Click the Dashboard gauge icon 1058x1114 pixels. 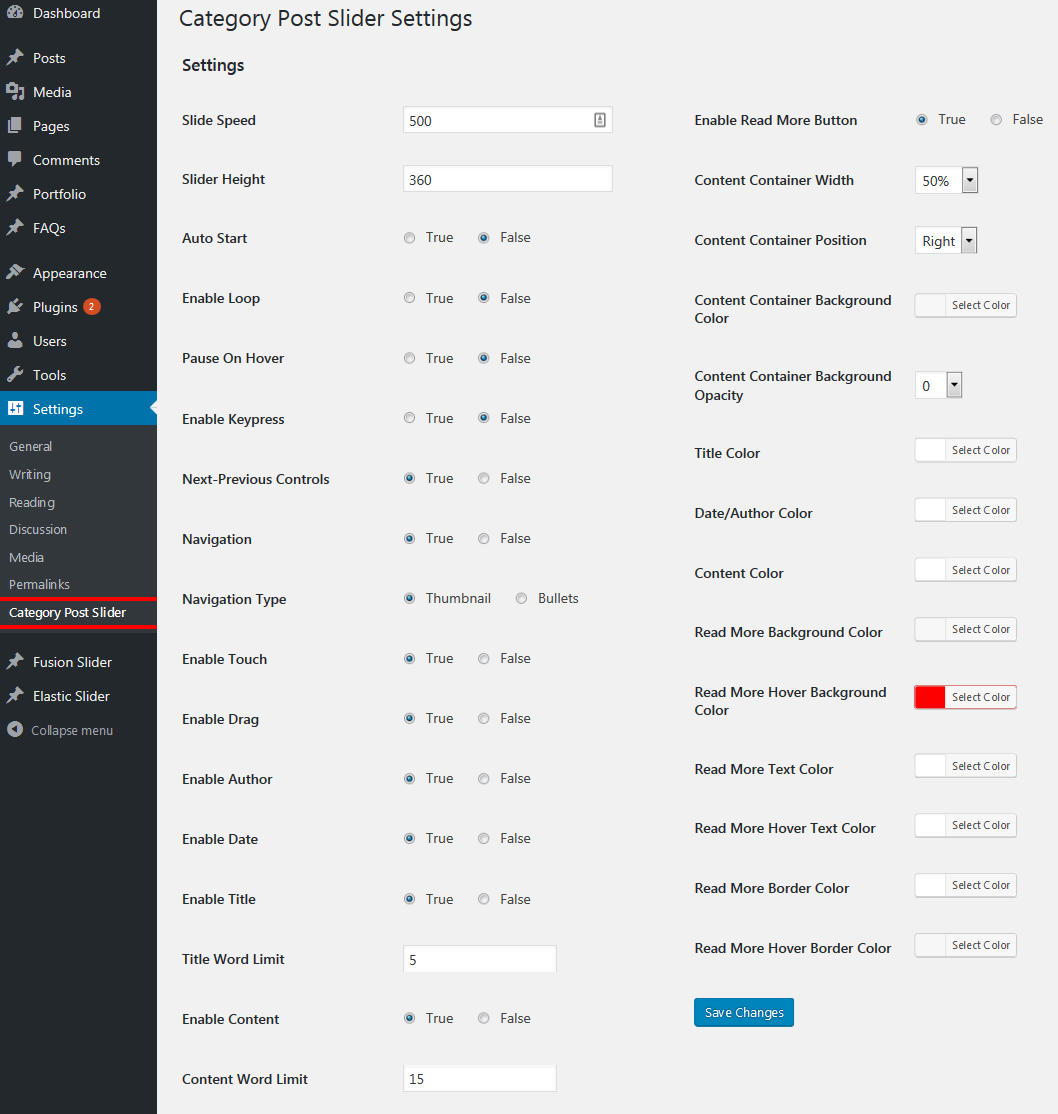pos(15,12)
